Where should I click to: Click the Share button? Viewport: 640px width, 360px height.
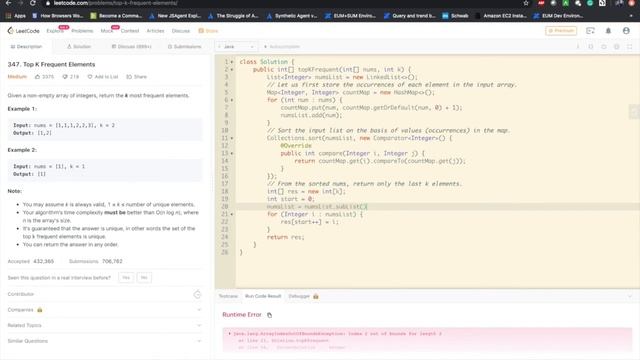tap(136, 77)
